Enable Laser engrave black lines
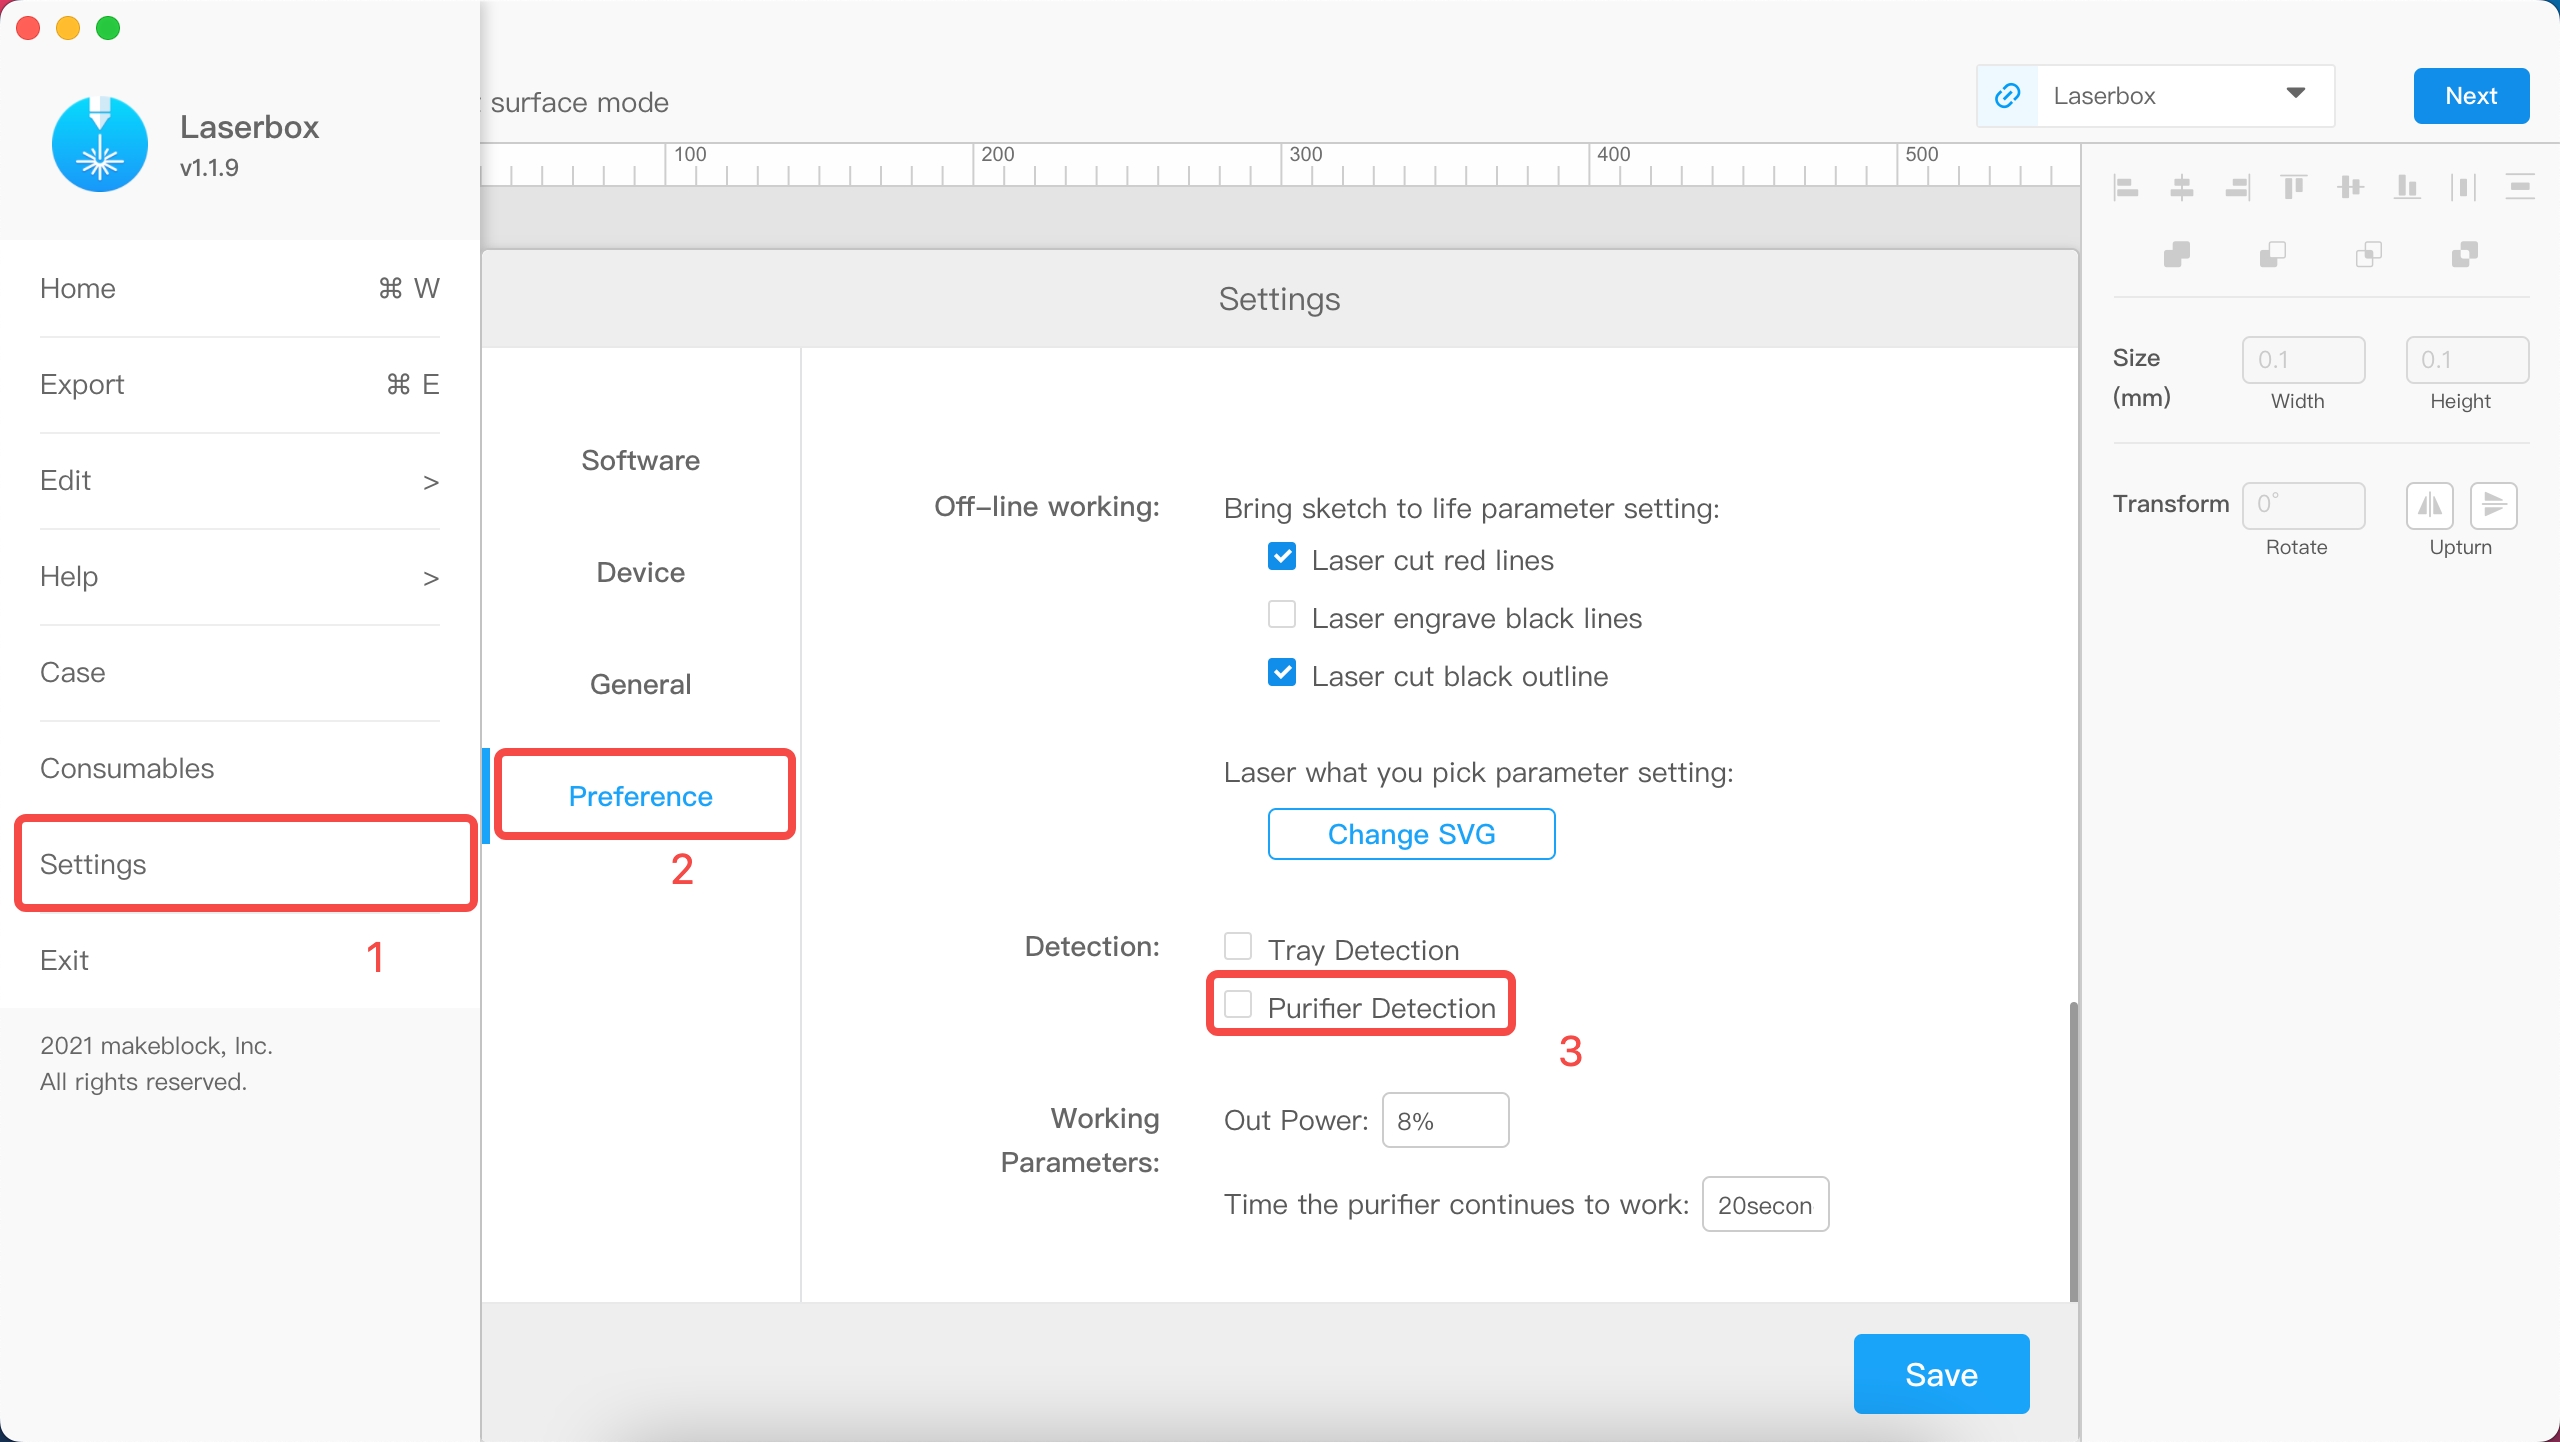2560x1442 pixels. coord(1282,615)
